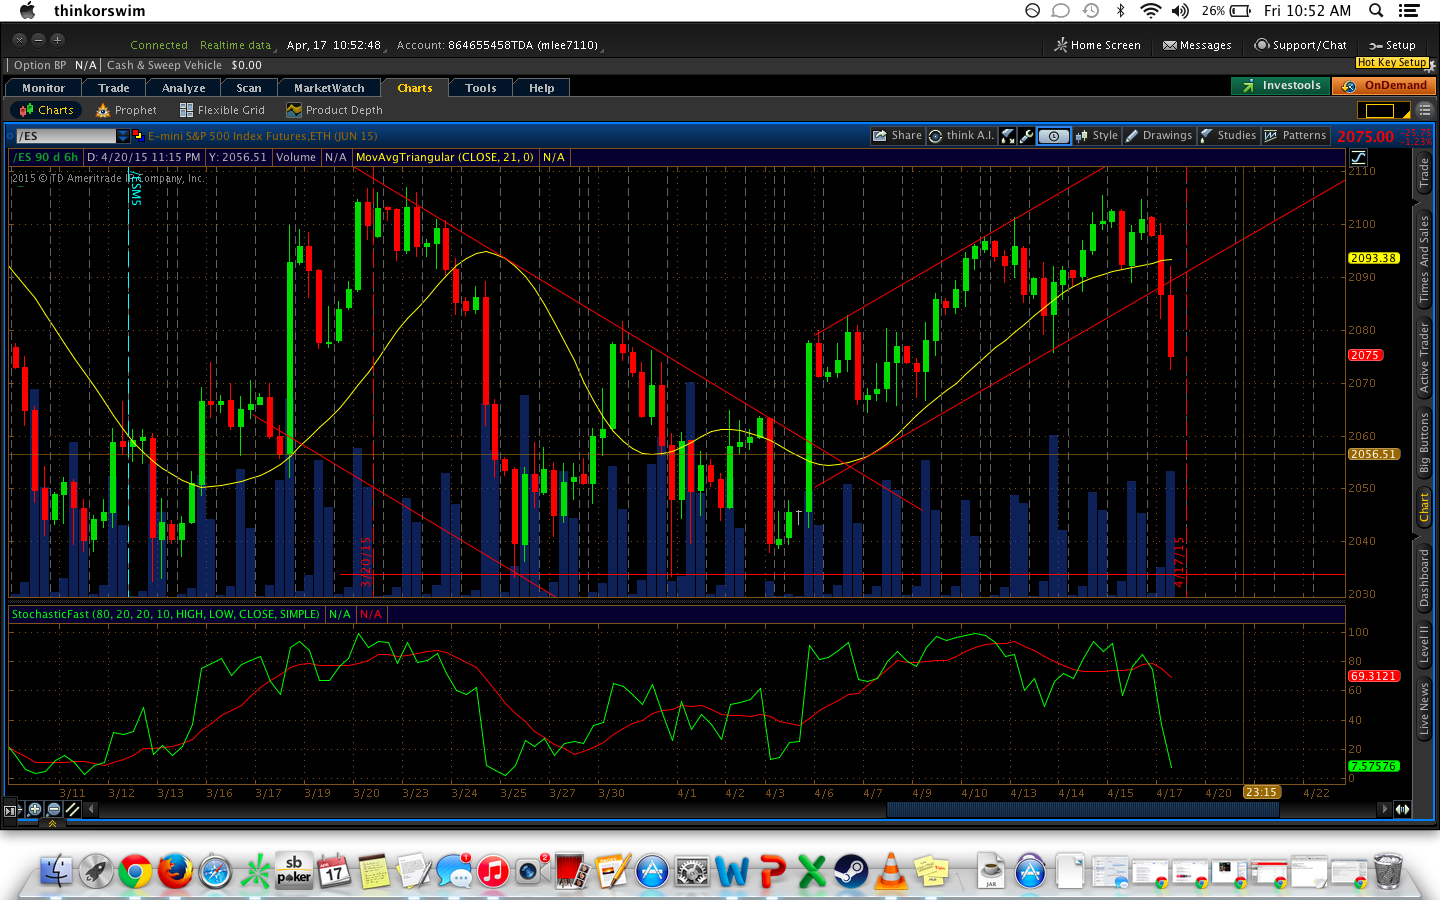Open the chart Style menu

click(x=1097, y=136)
